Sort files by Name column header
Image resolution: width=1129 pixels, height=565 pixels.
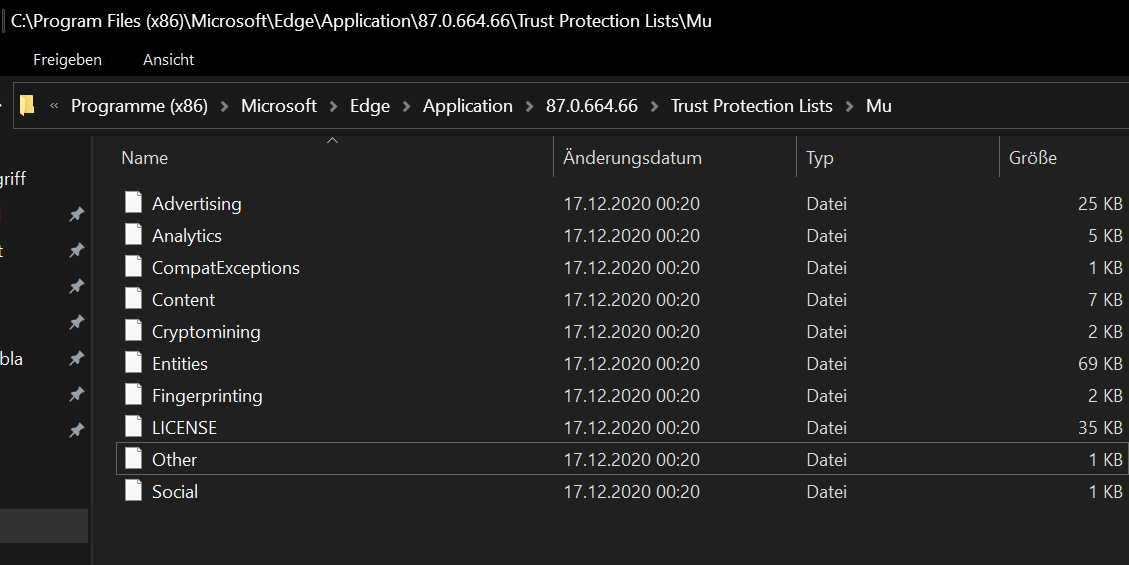pyautogui.click(x=145, y=158)
